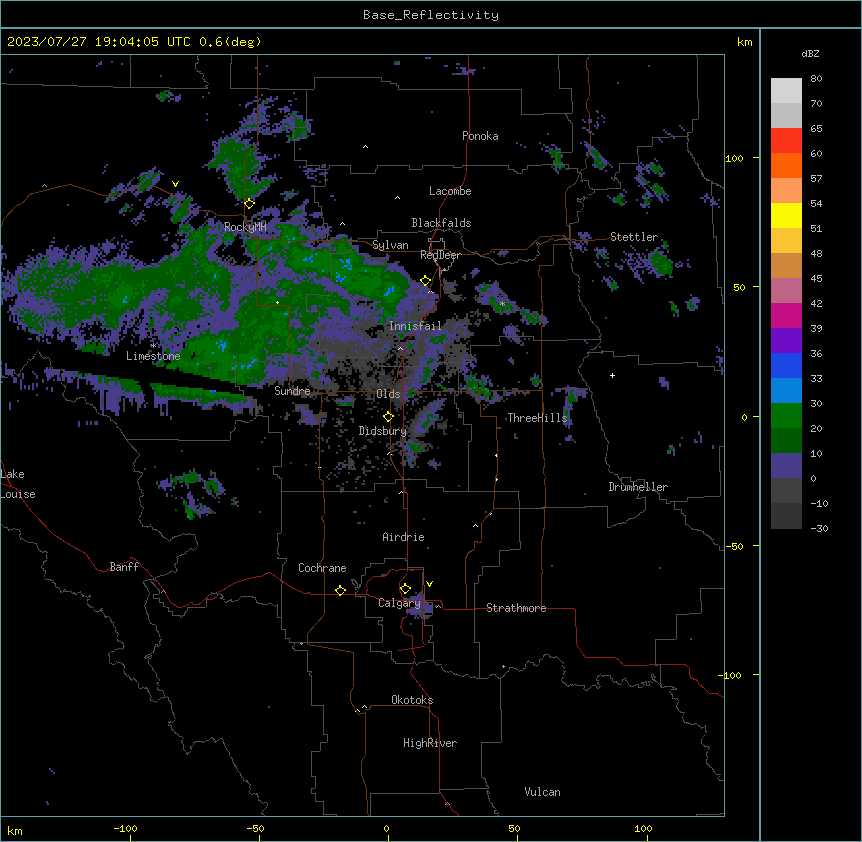This screenshot has height=842, width=862.
Task: Click the km unit label at top right
Action: click(x=744, y=42)
